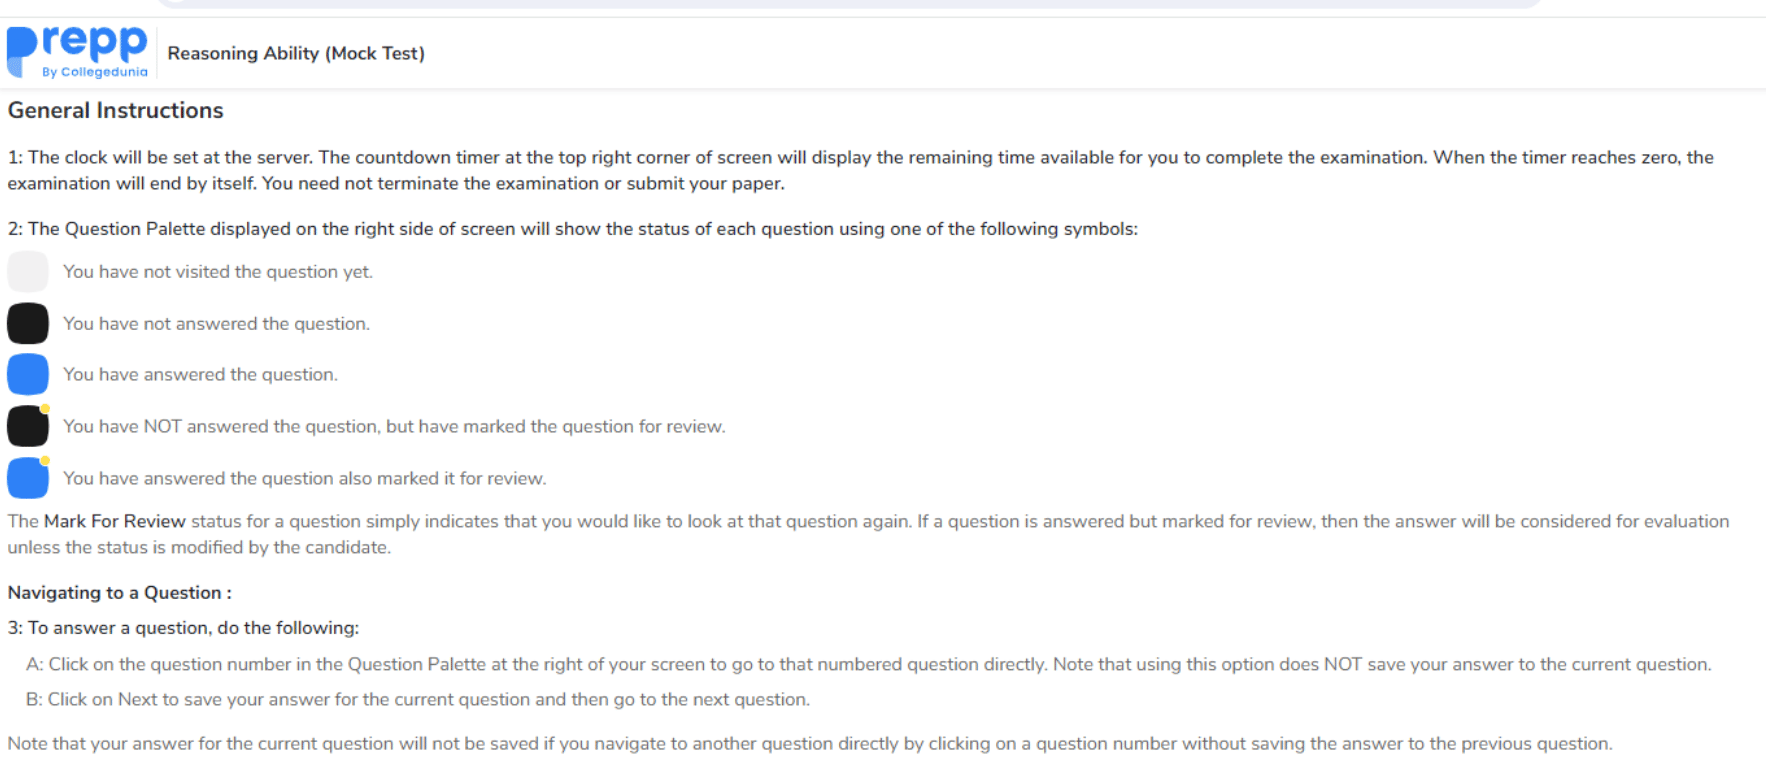Image resolution: width=1766 pixels, height=775 pixels.
Task: Click black not-answered marked-for-review icon
Action: click(28, 426)
